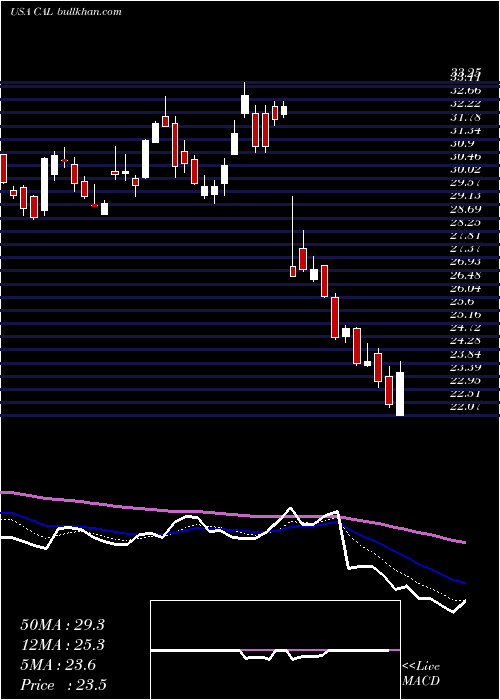Click the <<Live MACD label
Screen dimensions: 500x700
421,674
